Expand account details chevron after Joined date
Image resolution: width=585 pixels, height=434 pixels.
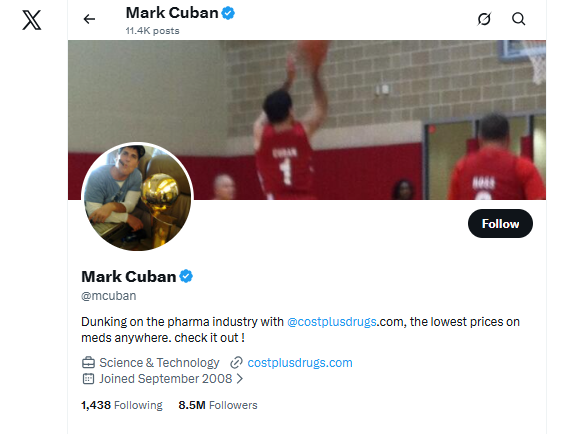click(x=240, y=379)
